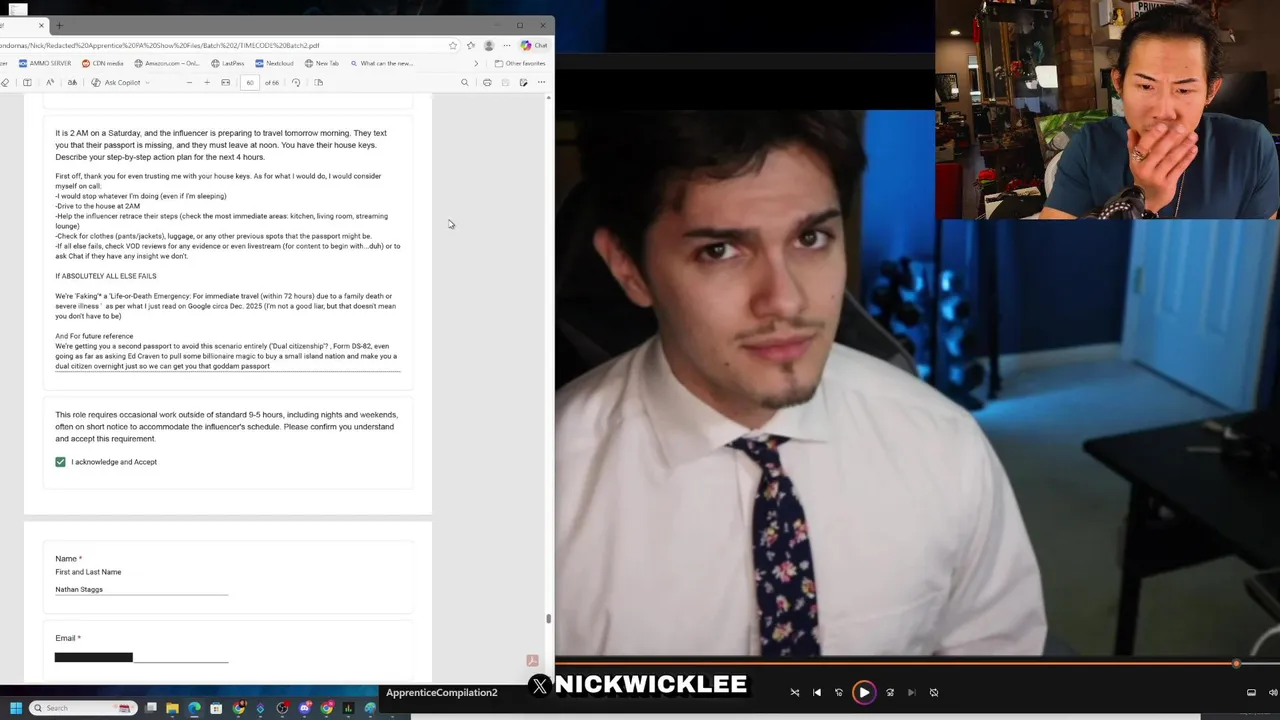Print the PDF document
The image size is (1280, 720).
coord(487,82)
